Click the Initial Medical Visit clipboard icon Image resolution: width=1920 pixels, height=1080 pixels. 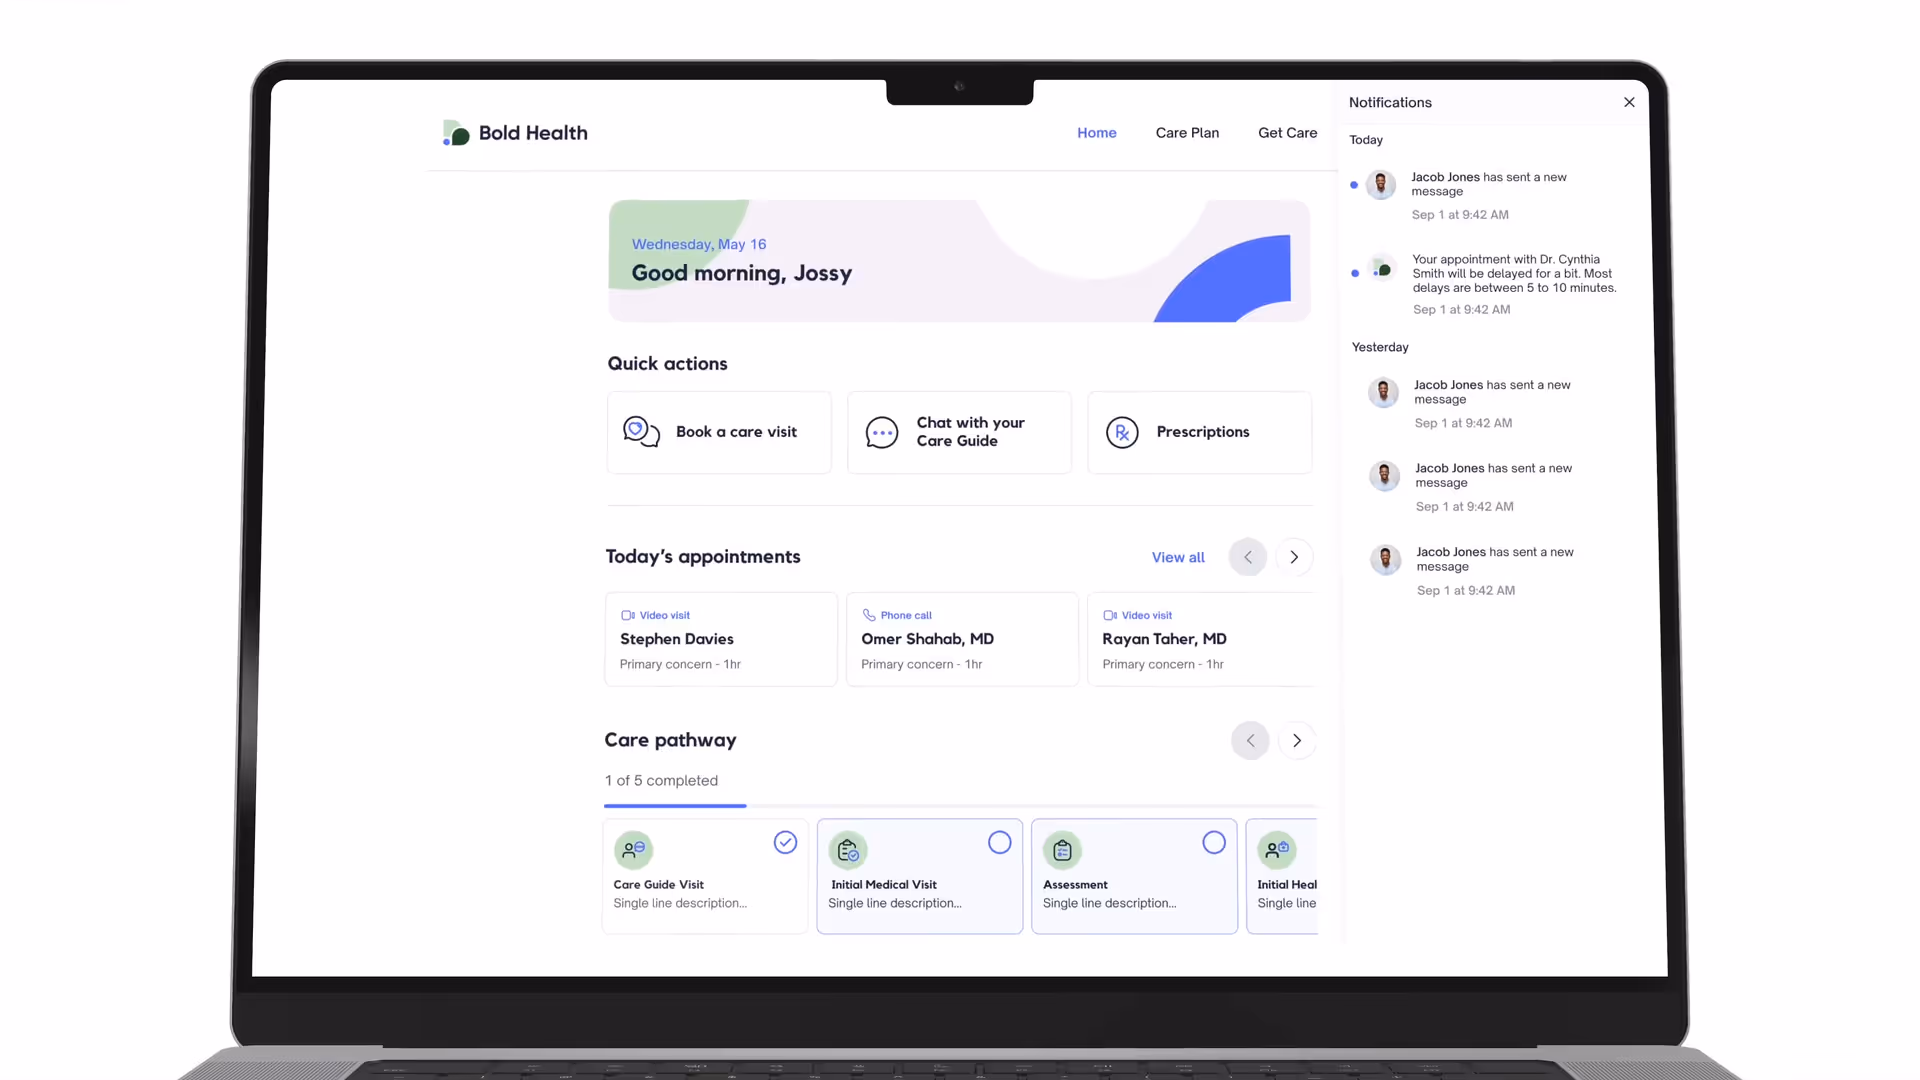[x=848, y=850]
